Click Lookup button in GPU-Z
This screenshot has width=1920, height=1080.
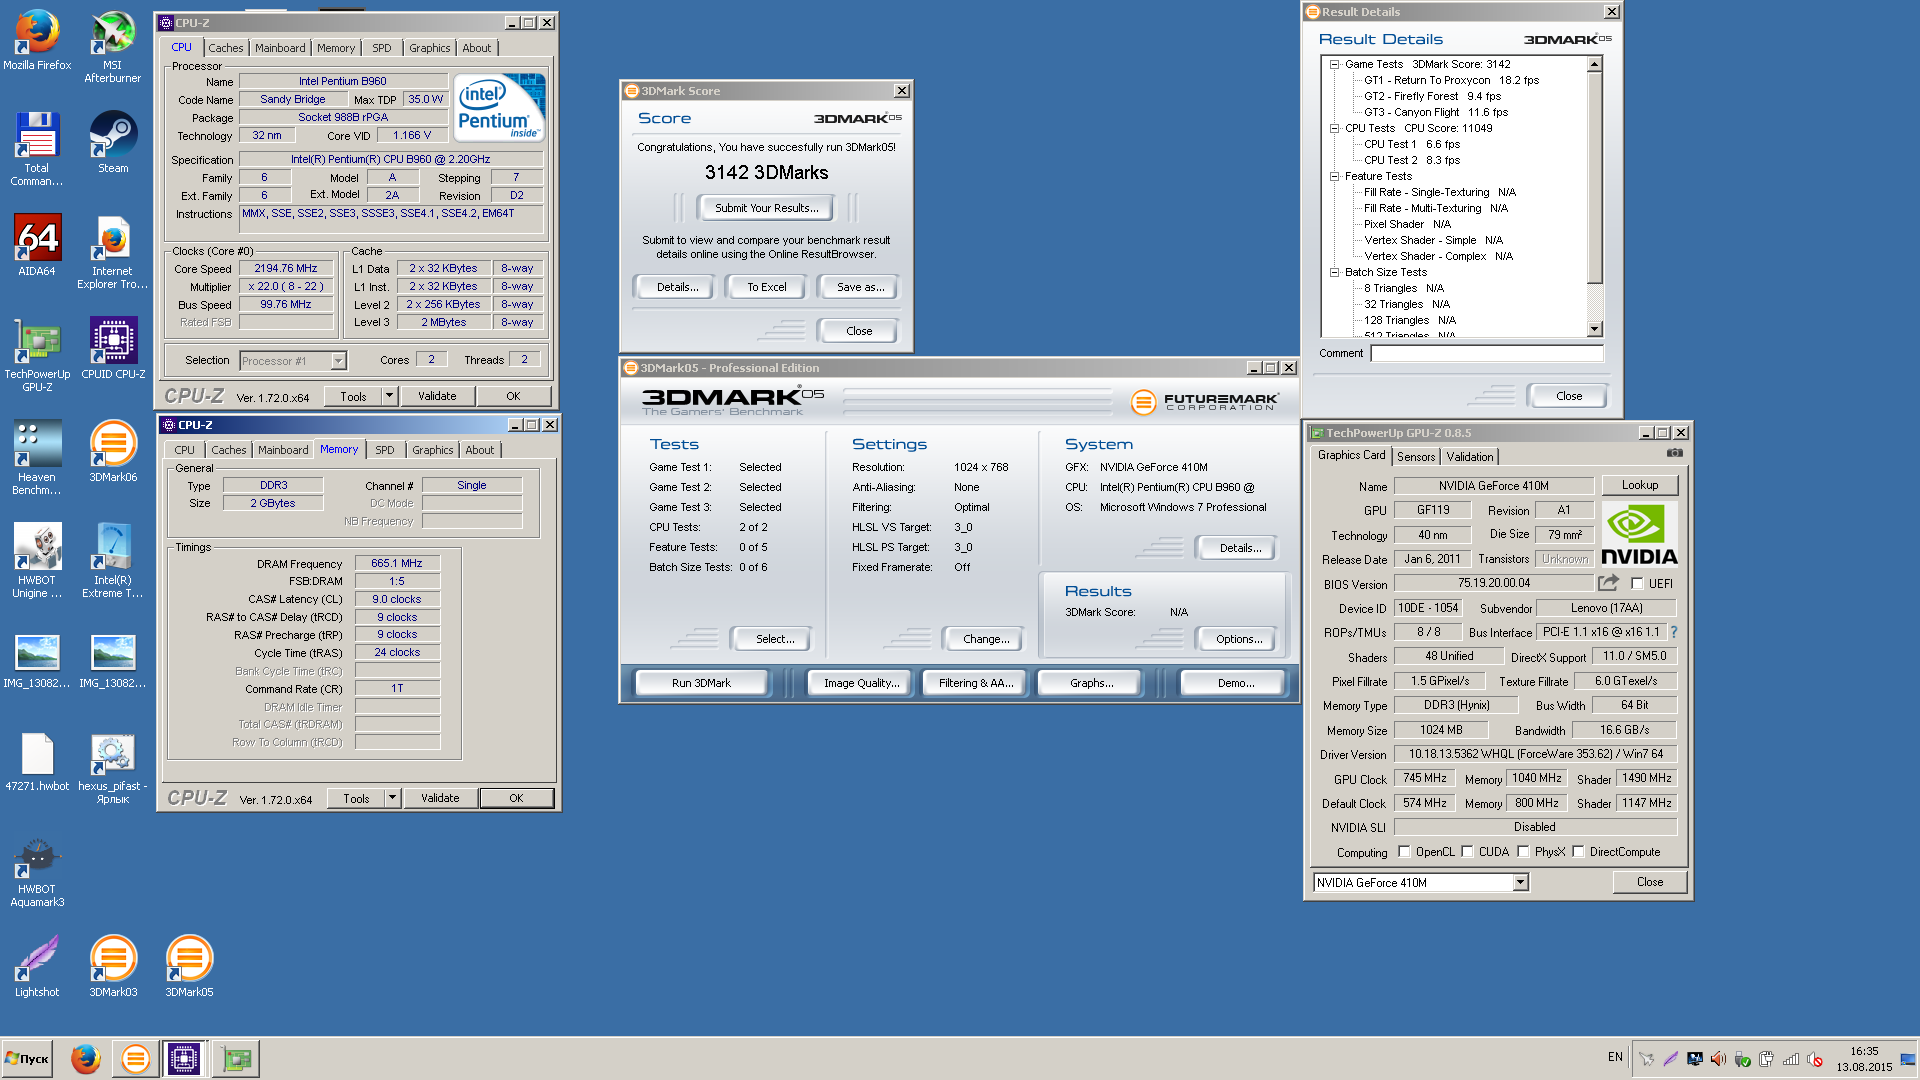(1640, 485)
